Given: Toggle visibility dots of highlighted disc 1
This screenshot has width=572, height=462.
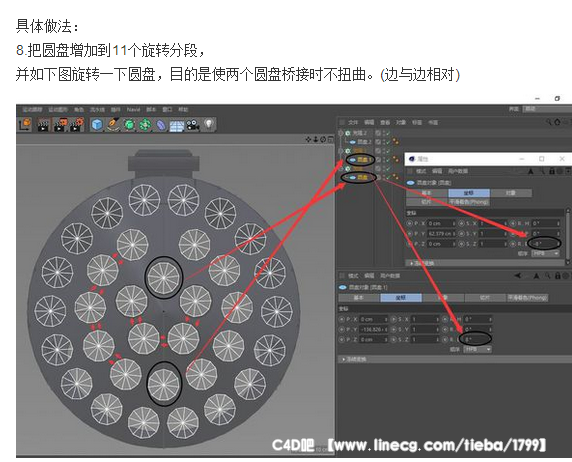Looking at the screenshot, I should tap(384, 159).
